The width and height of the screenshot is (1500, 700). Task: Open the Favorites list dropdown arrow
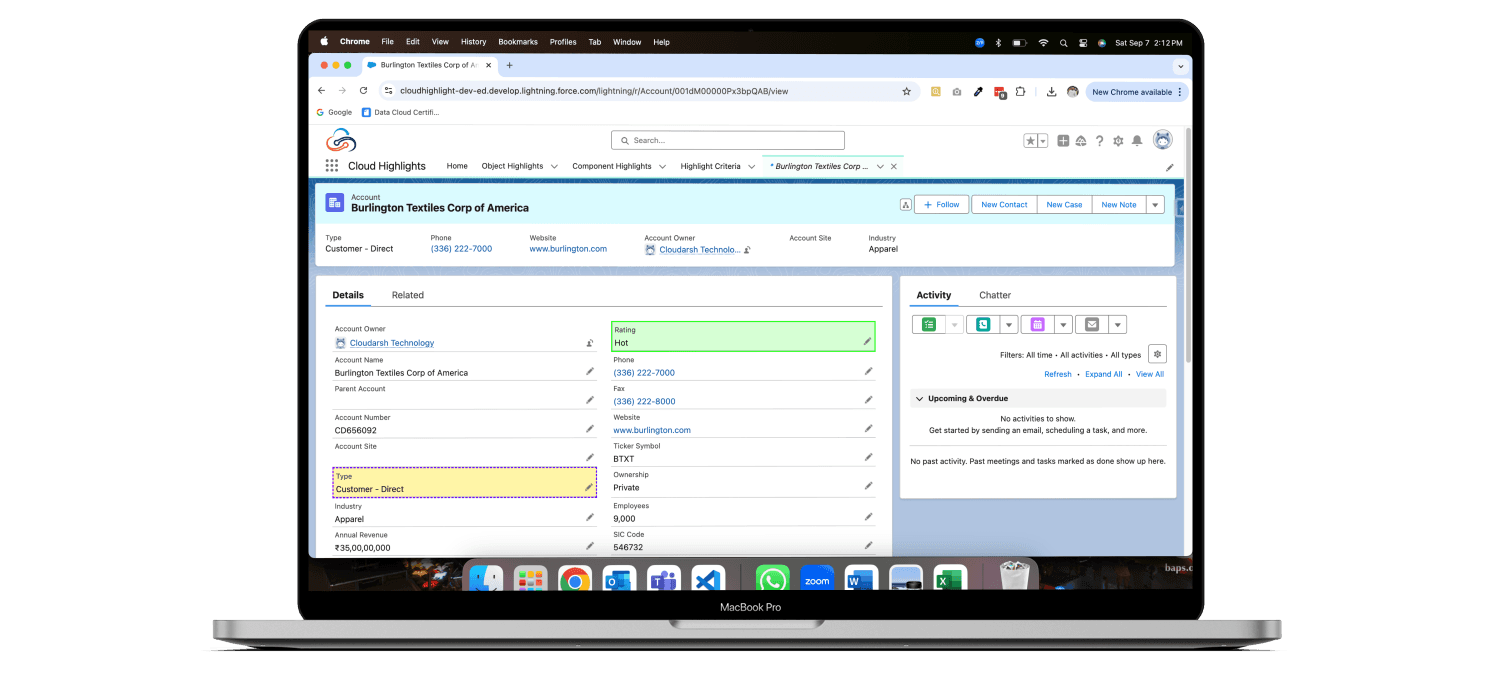pyautogui.click(x=1043, y=141)
